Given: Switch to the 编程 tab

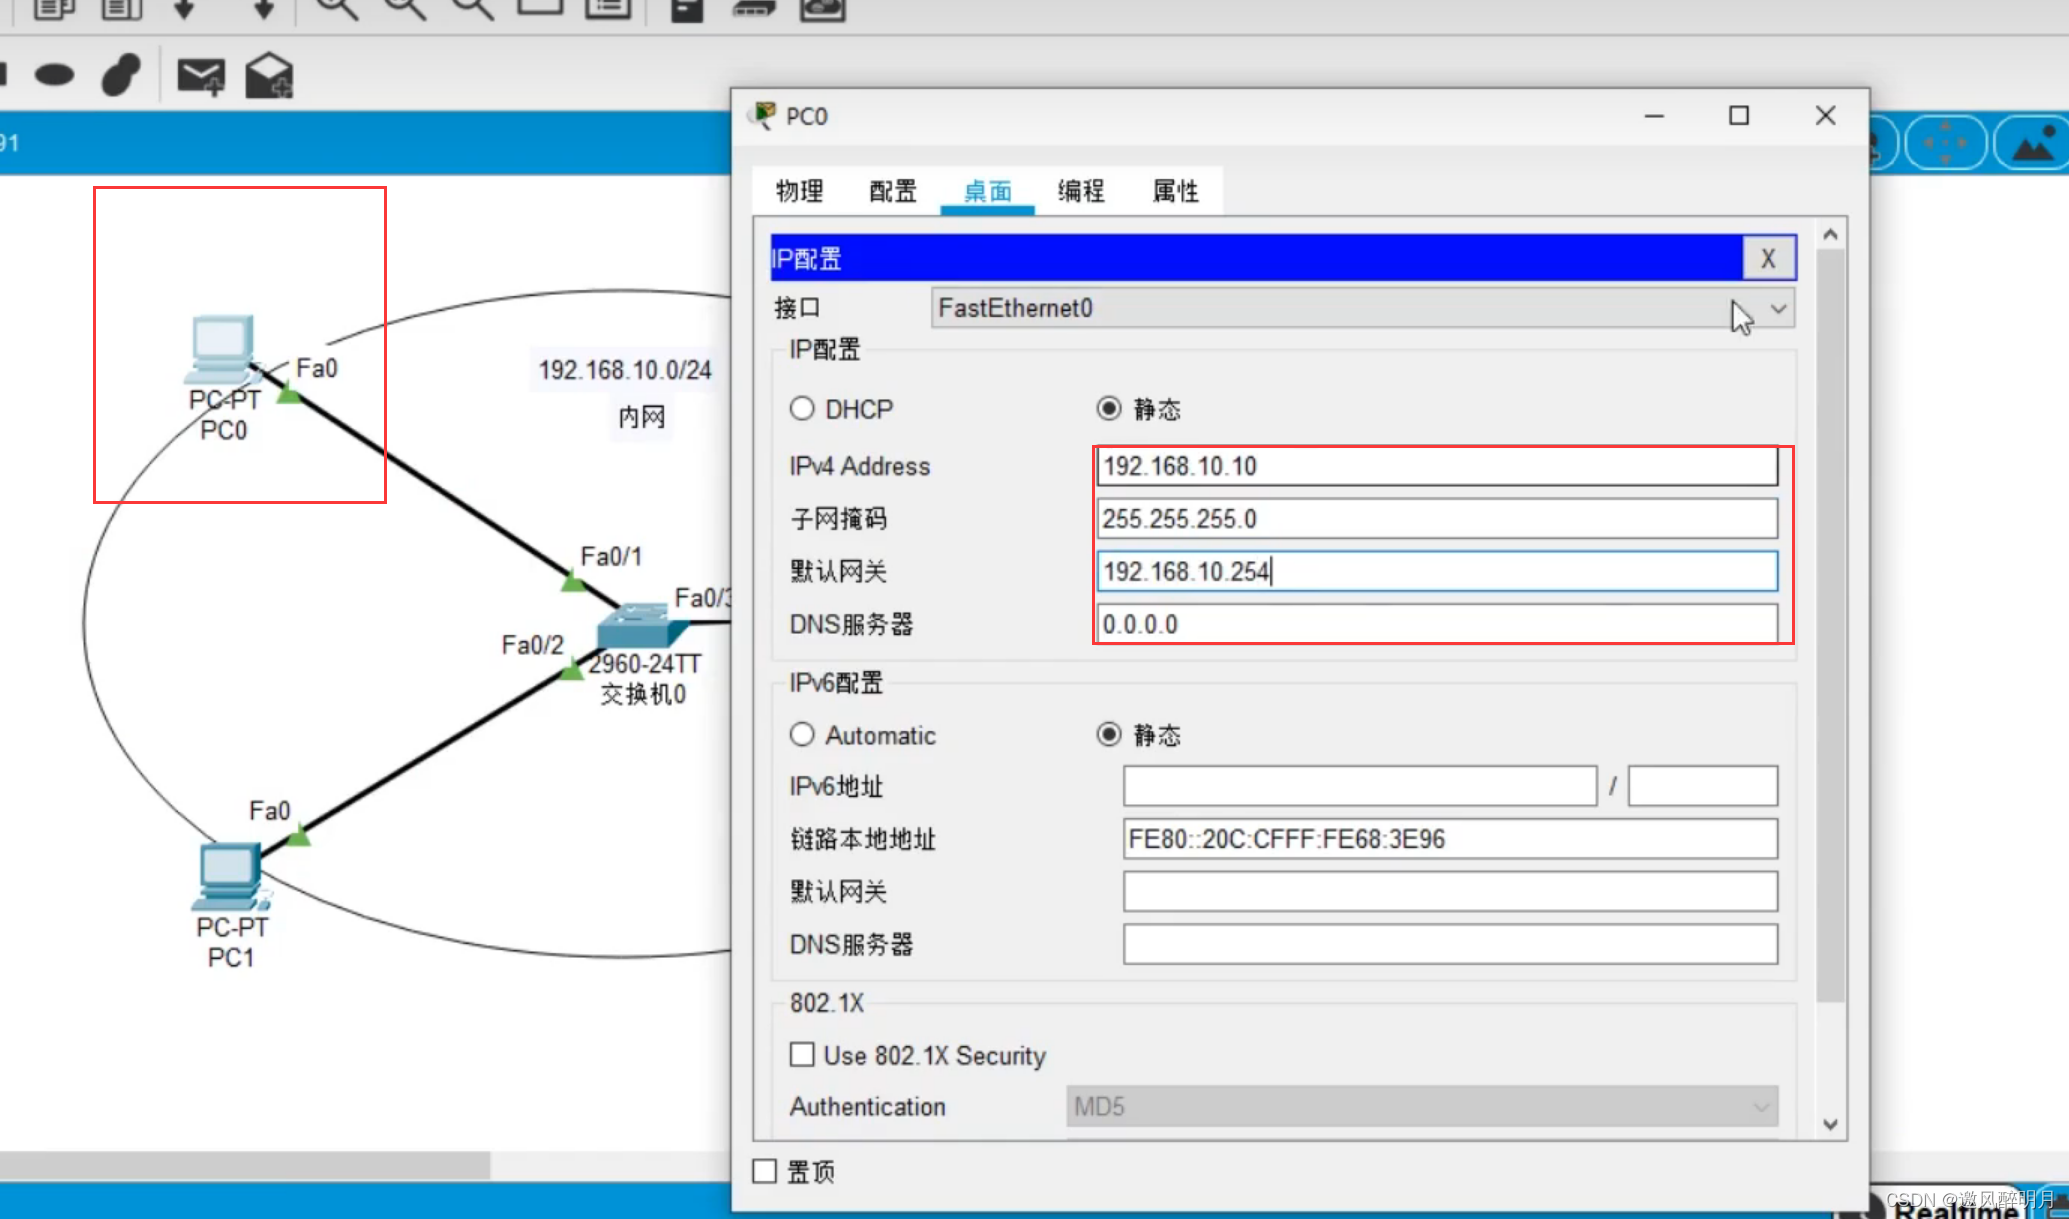Looking at the screenshot, I should pyautogui.click(x=1081, y=191).
